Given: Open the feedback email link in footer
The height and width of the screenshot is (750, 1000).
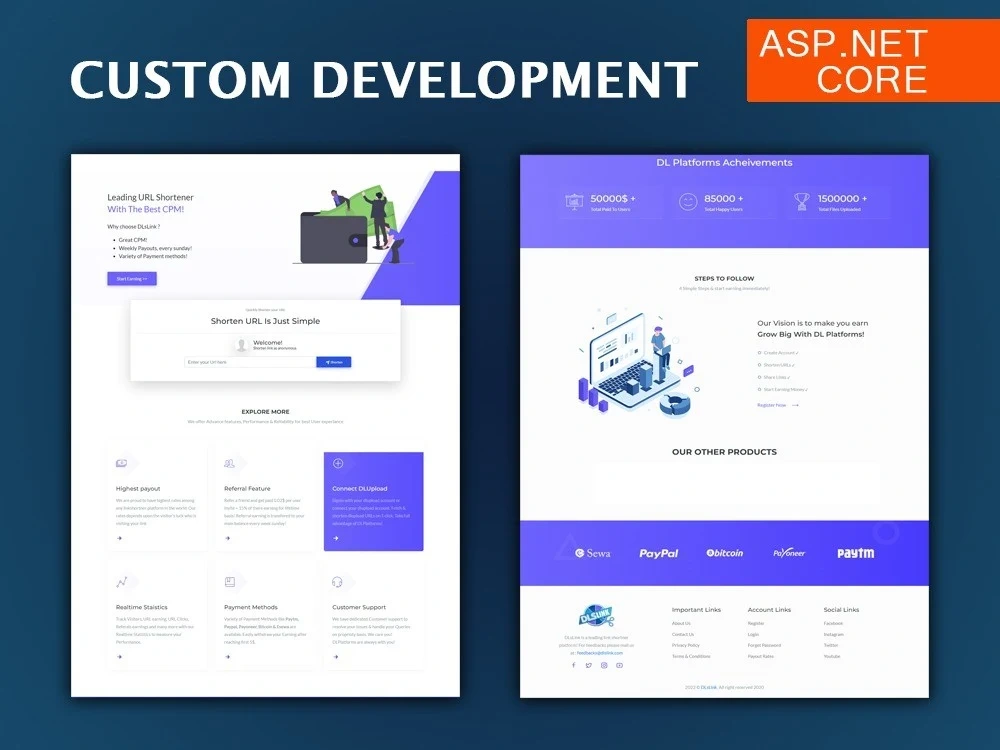Looking at the screenshot, I should click(x=599, y=653).
